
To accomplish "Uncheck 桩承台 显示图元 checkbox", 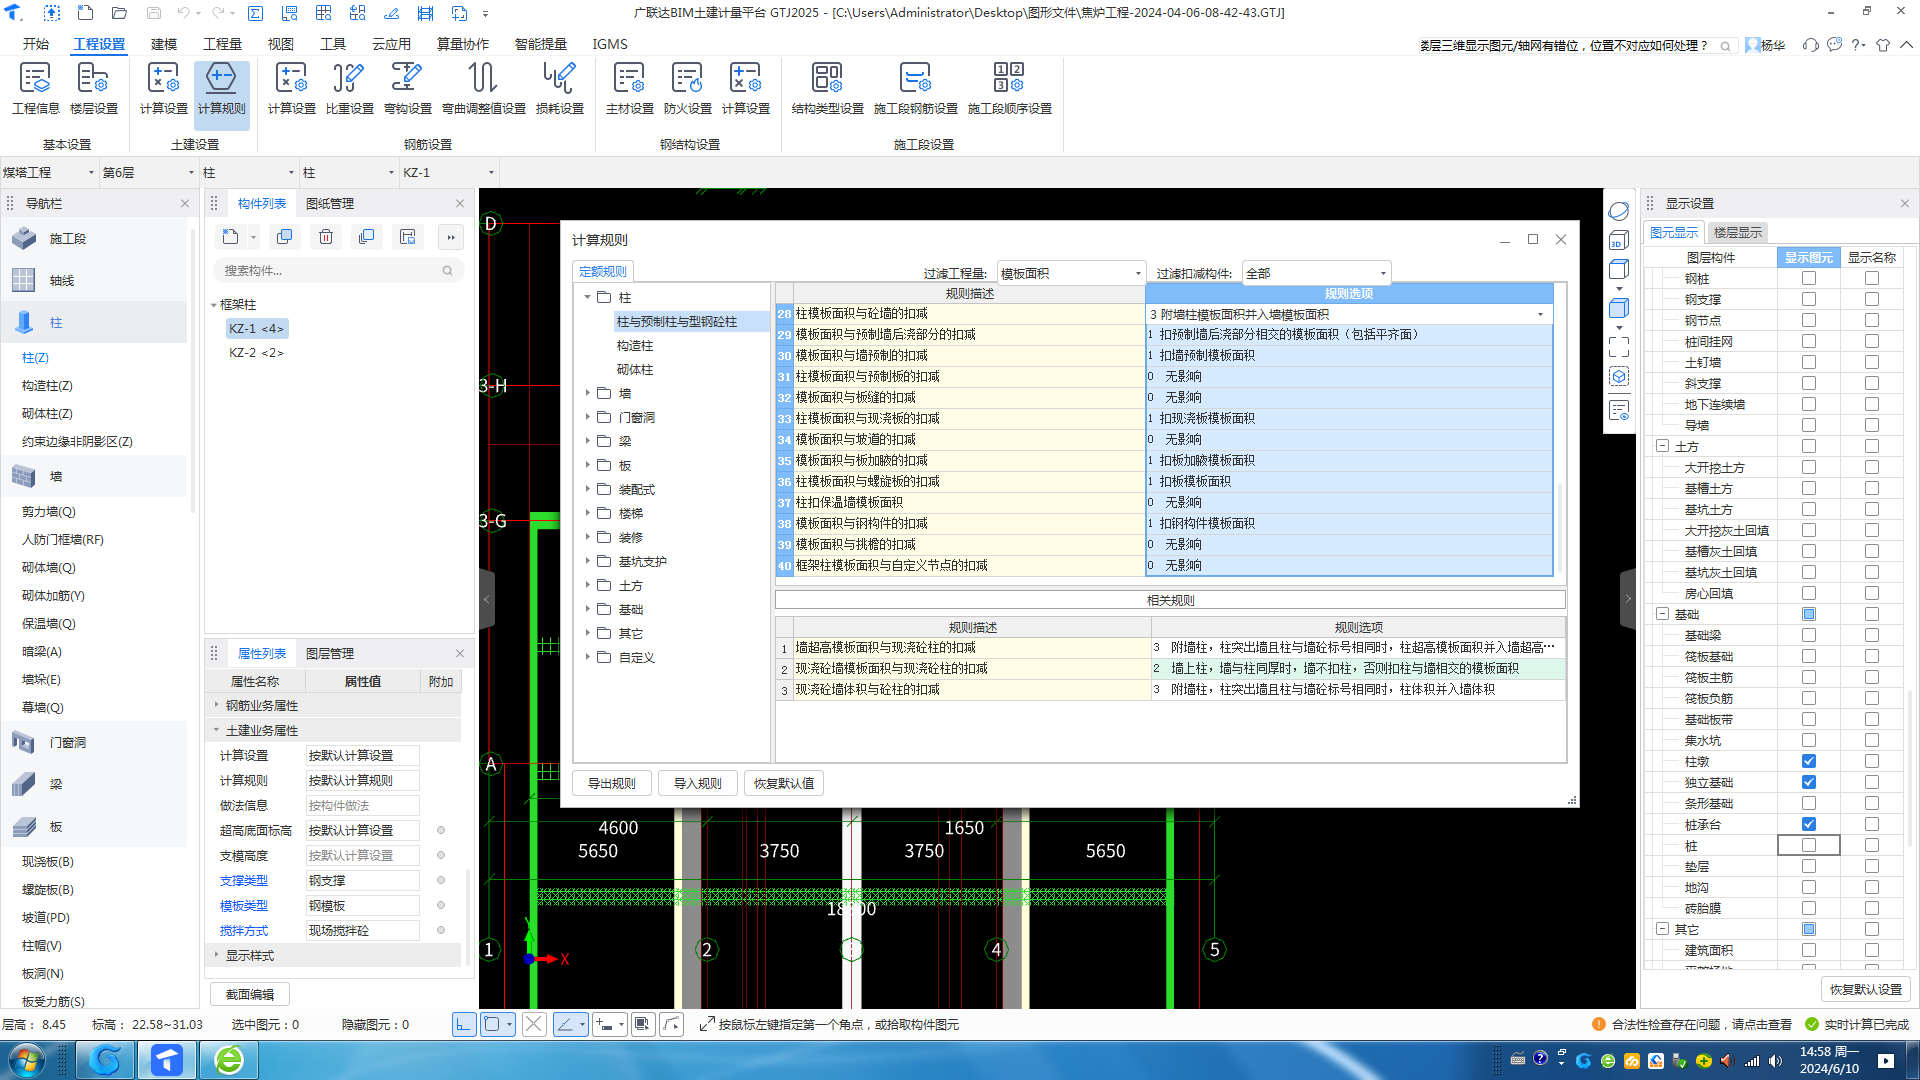I will coord(1809,825).
